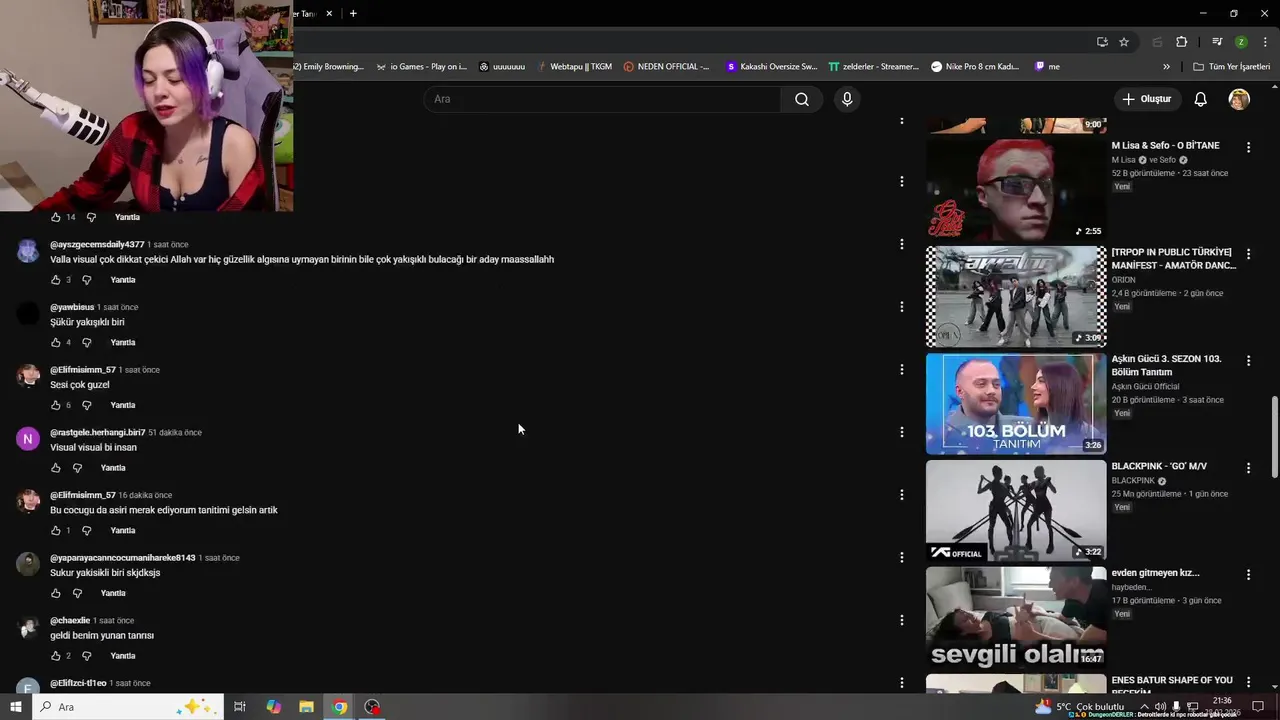Open more options for 'O Bİ'TANE' video
The image size is (1280, 720).
tap(1248, 147)
